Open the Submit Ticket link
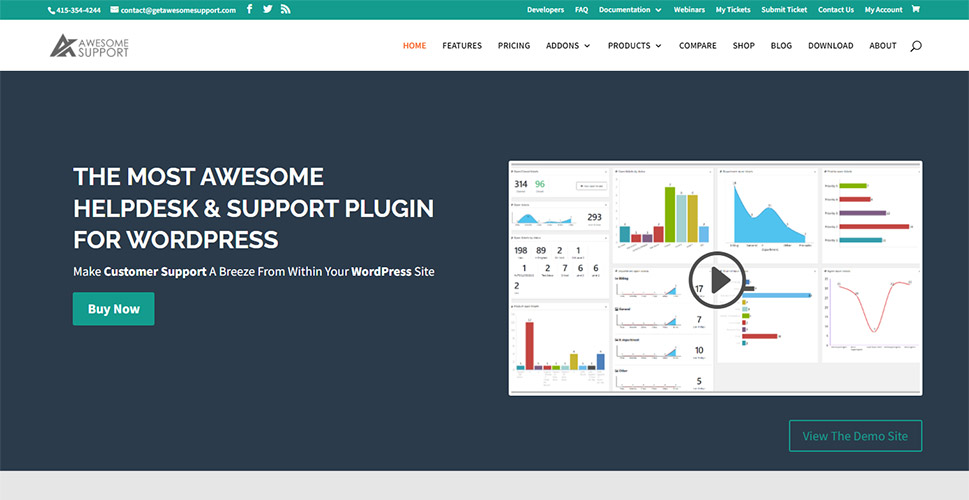Image resolution: width=969 pixels, height=500 pixels. [x=784, y=10]
